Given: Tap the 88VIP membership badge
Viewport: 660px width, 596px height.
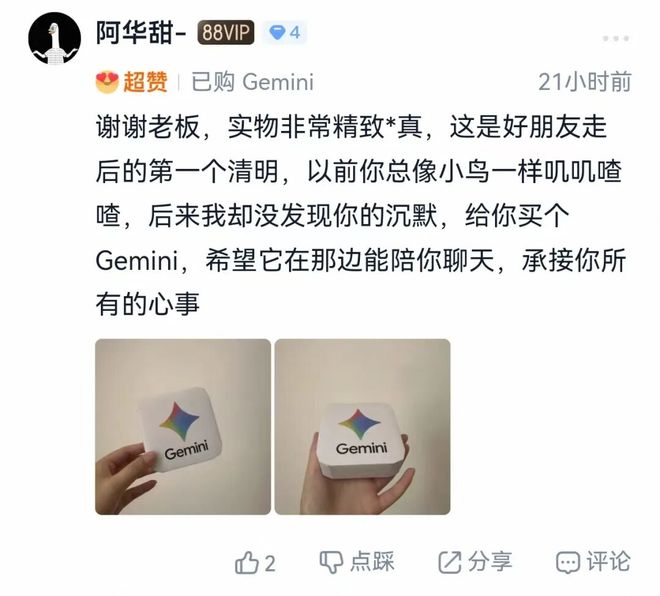Looking at the screenshot, I should tap(226, 32).
